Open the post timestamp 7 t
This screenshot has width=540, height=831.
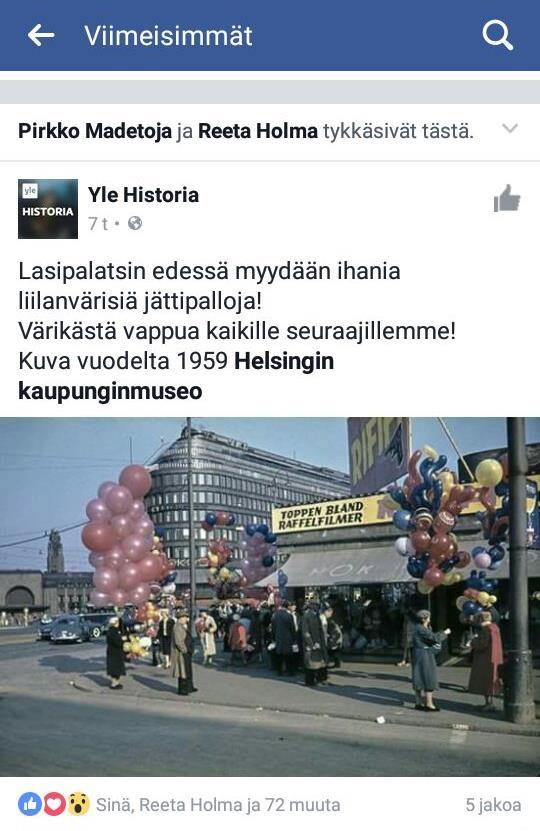pyautogui.click(x=98, y=224)
